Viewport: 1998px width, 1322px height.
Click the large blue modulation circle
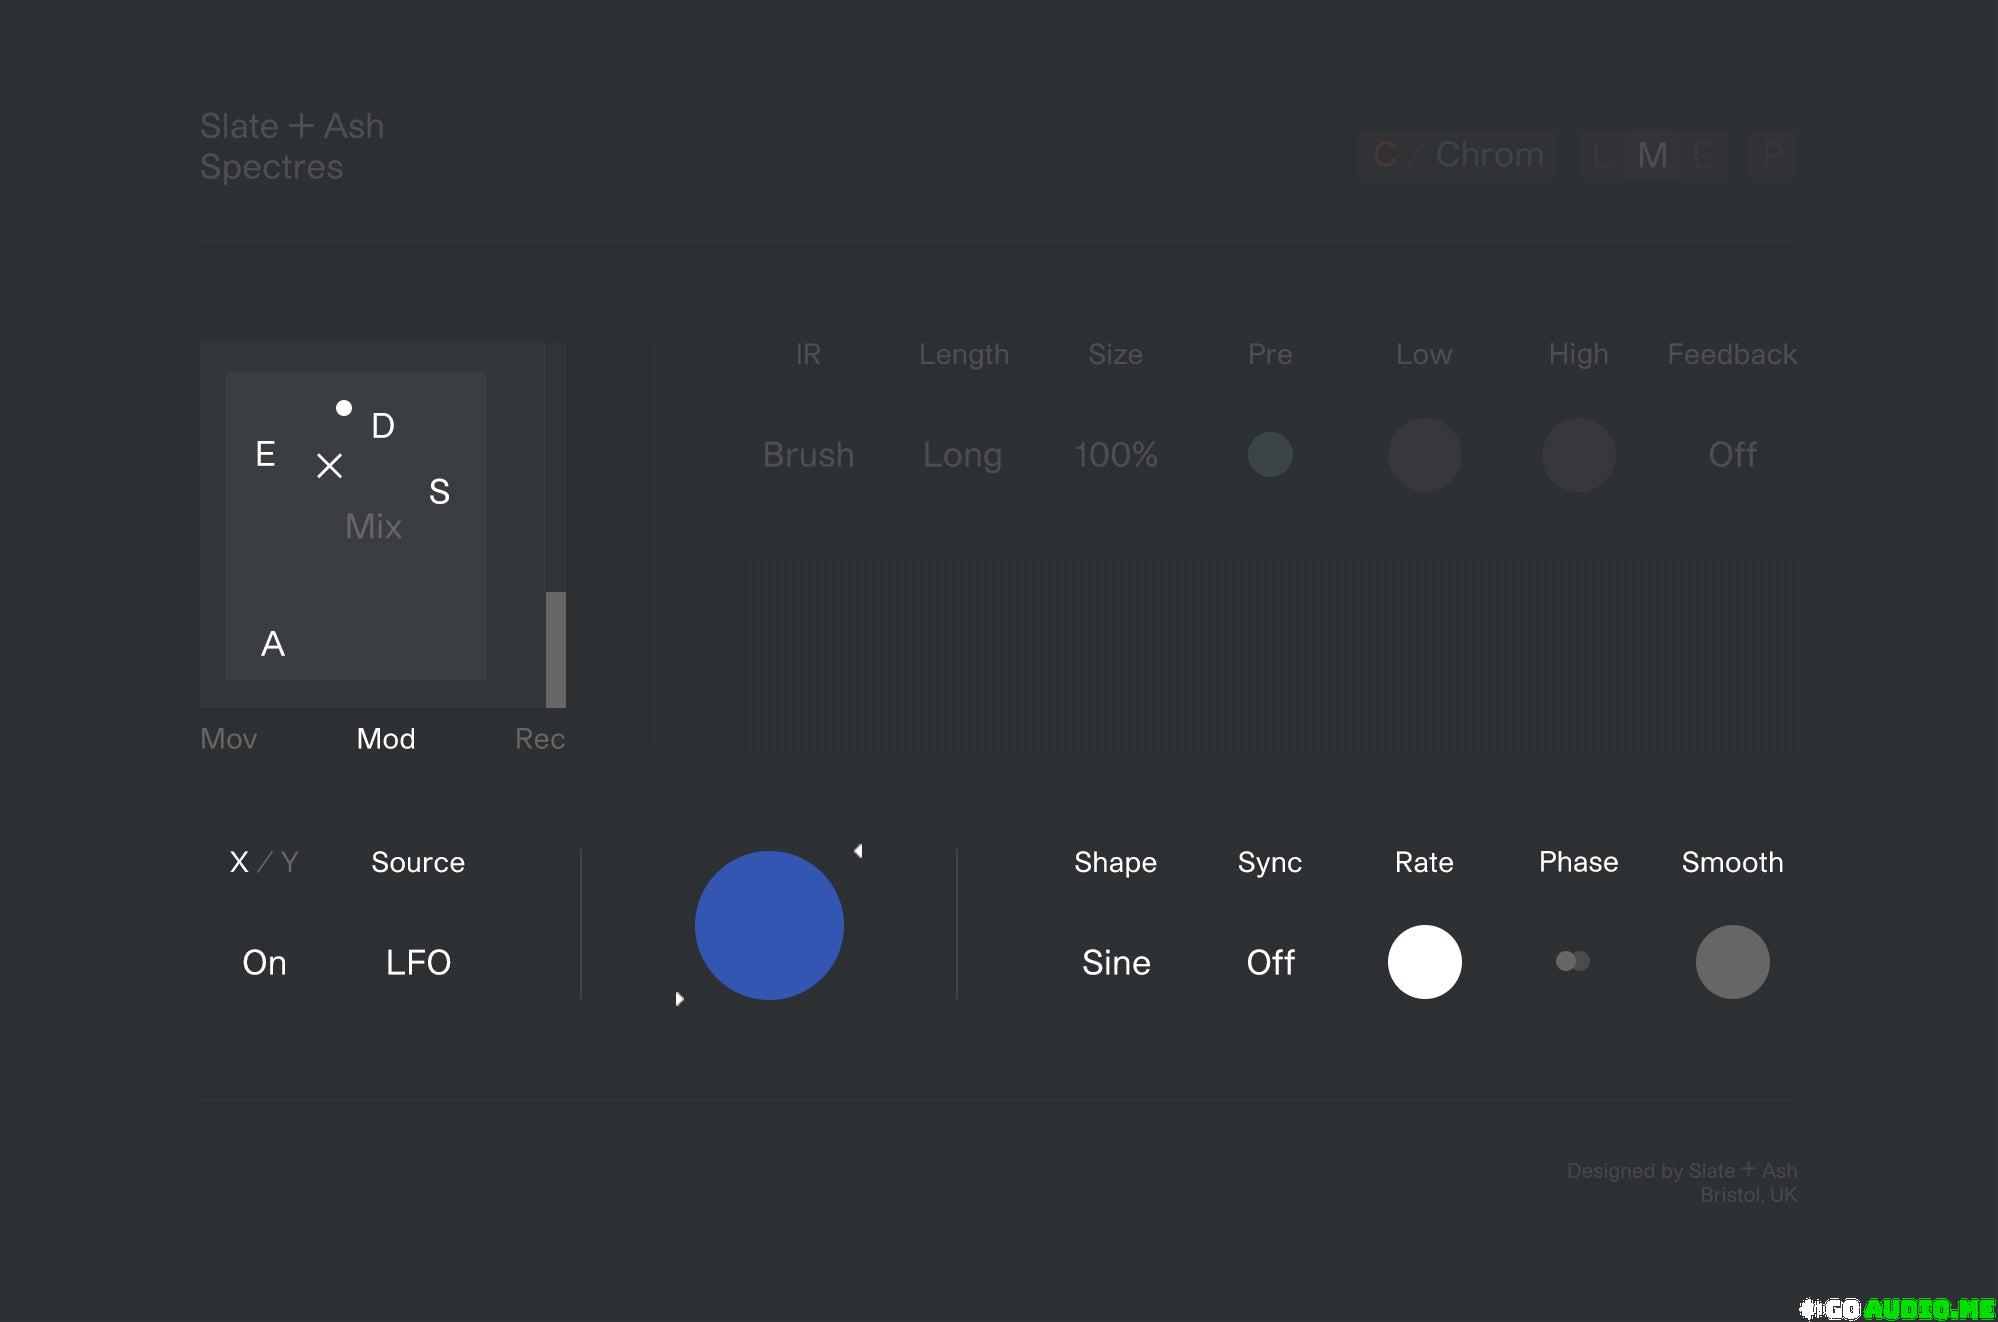coord(769,925)
